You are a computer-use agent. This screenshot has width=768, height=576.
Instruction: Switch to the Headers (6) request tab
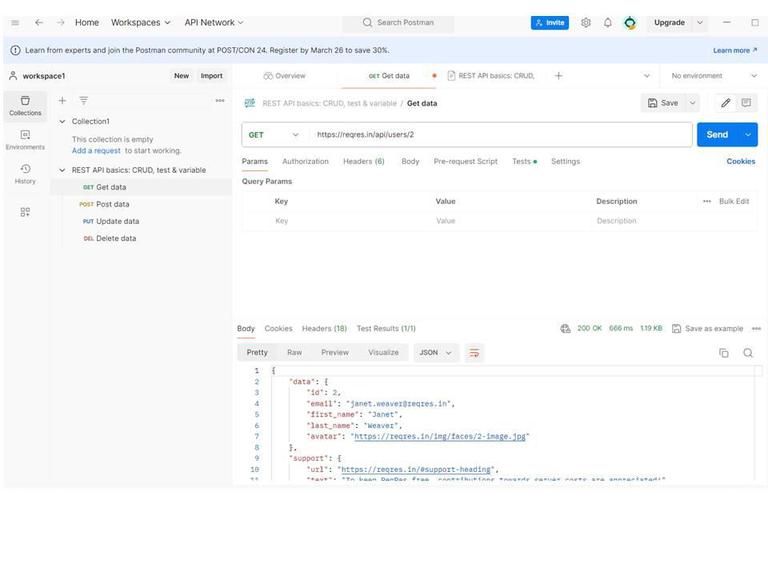[363, 161]
